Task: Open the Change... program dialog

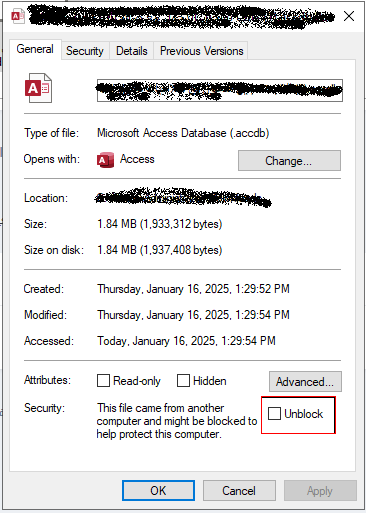Action: point(289,161)
